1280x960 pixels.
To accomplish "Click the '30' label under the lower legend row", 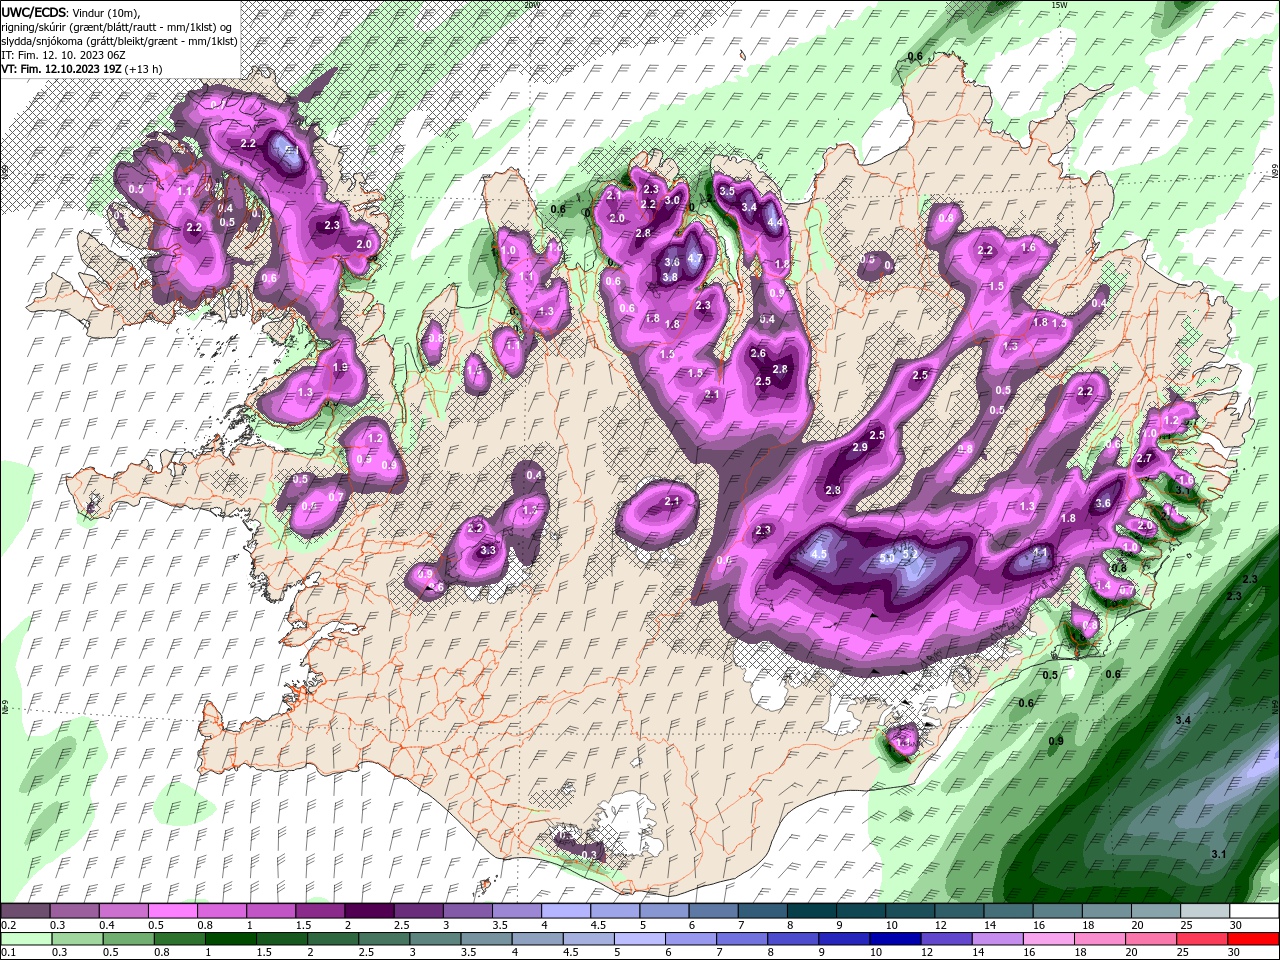I will point(1236,953).
